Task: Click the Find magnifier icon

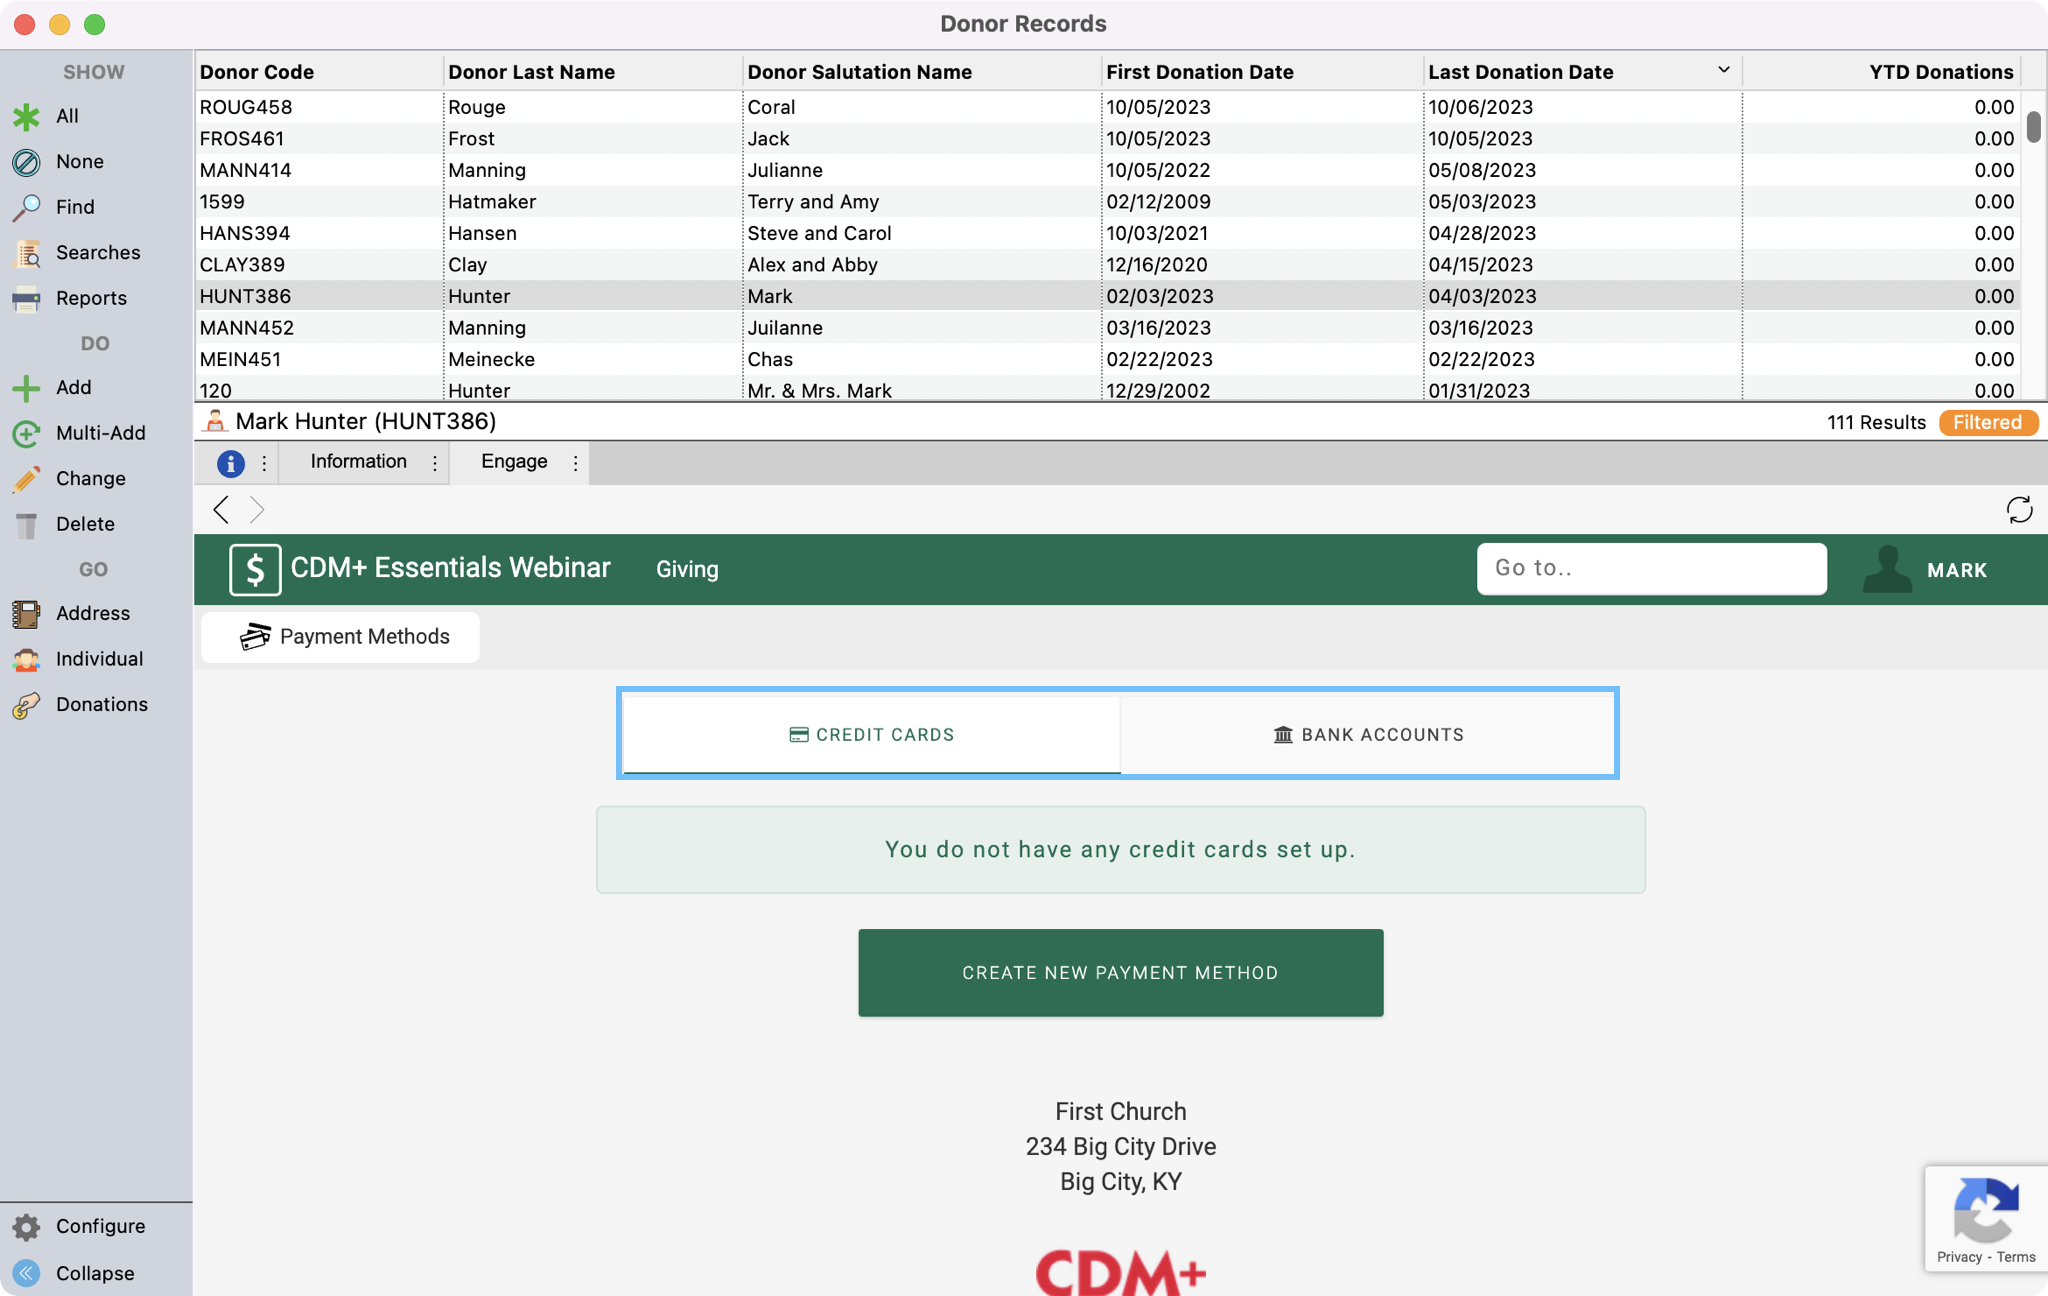Action: pyautogui.click(x=26, y=207)
